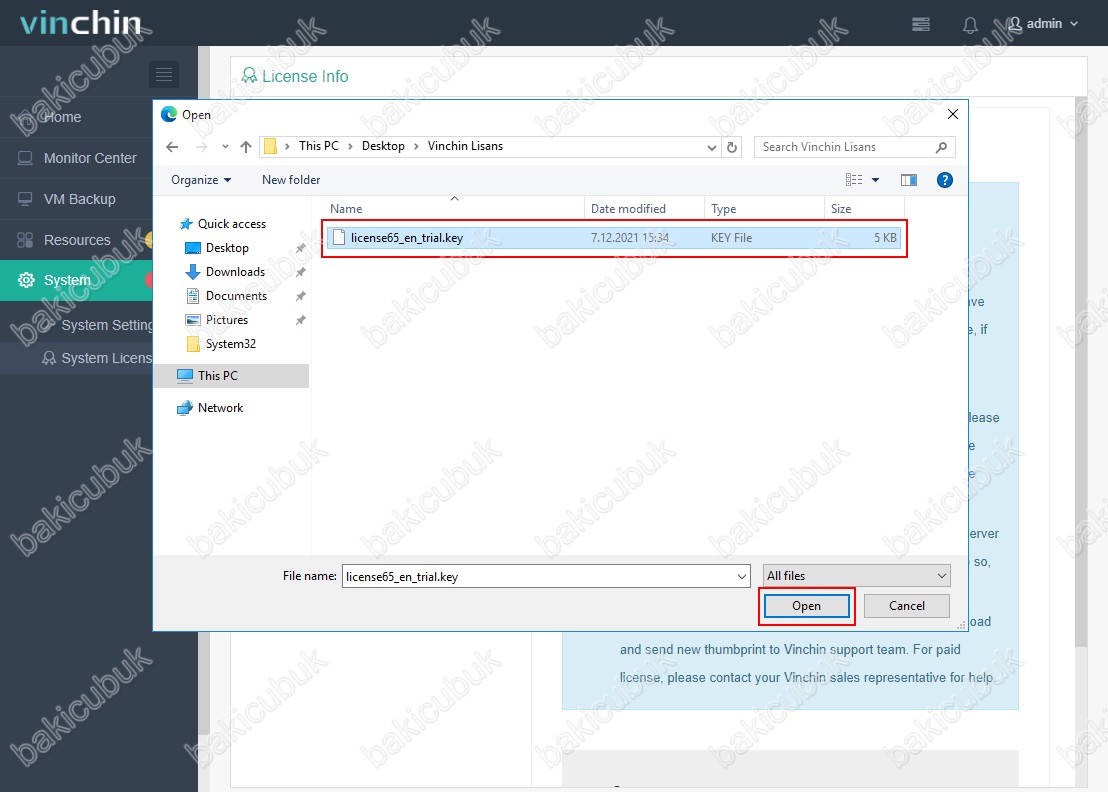Image resolution: width=1108 pixels, height=792 pixels.
Task: Select license65_en_trial.key file
Action: click(613, 238)
